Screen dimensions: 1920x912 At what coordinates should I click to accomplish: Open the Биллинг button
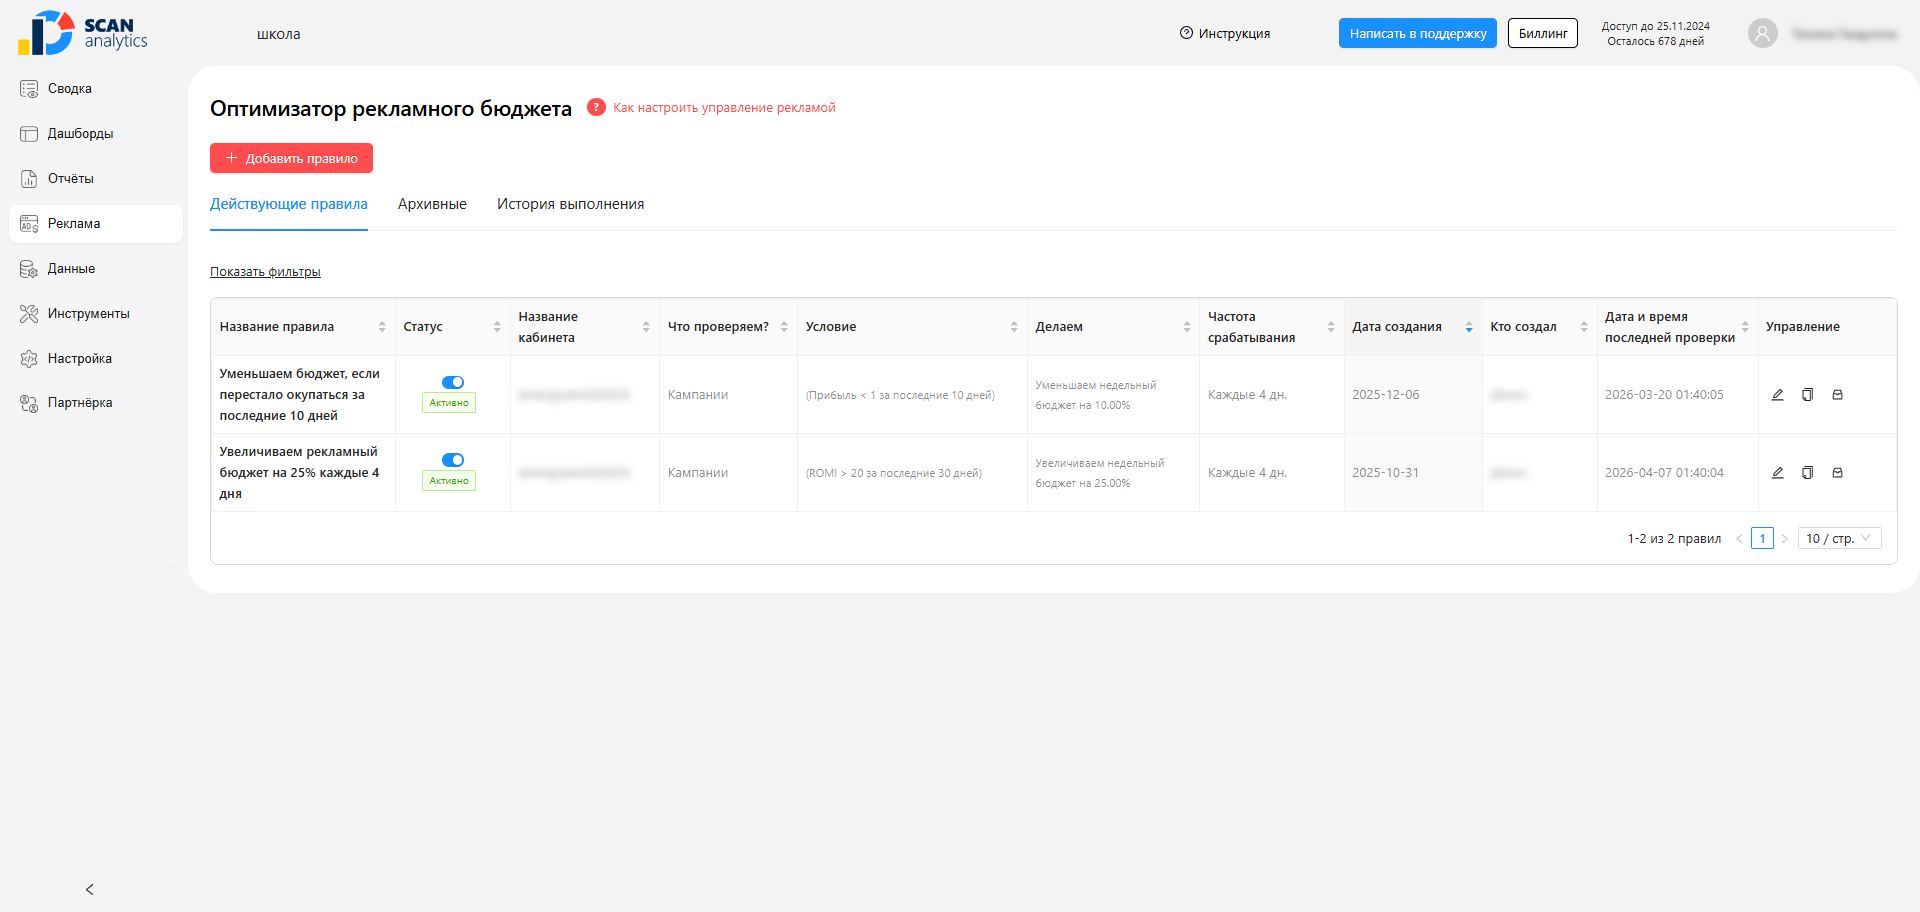click(1542, 33)
